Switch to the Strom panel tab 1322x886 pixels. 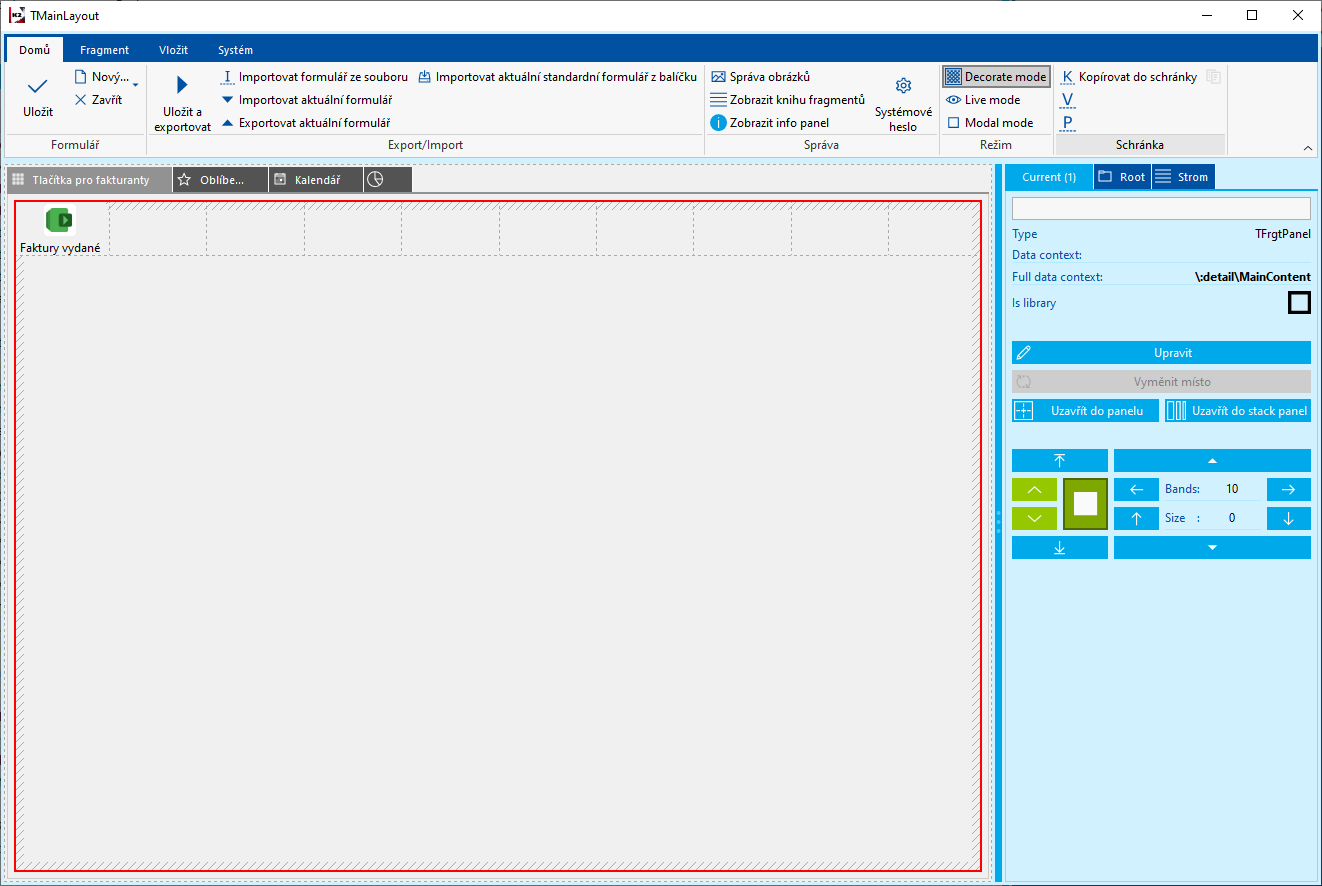coord(1183,177)
